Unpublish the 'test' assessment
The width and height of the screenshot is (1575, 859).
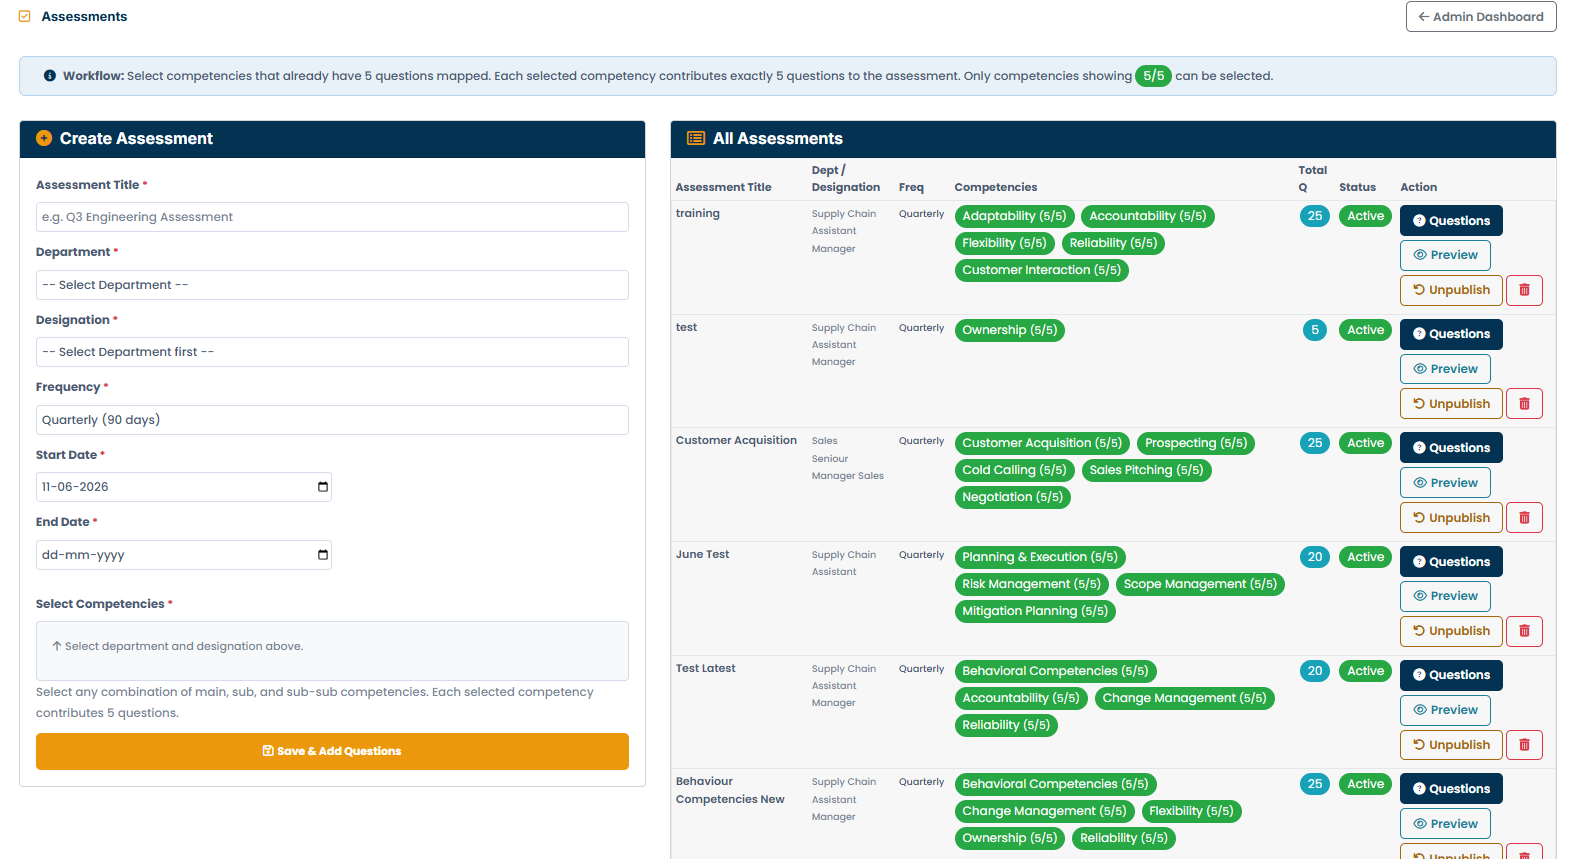click(1451, 404)
